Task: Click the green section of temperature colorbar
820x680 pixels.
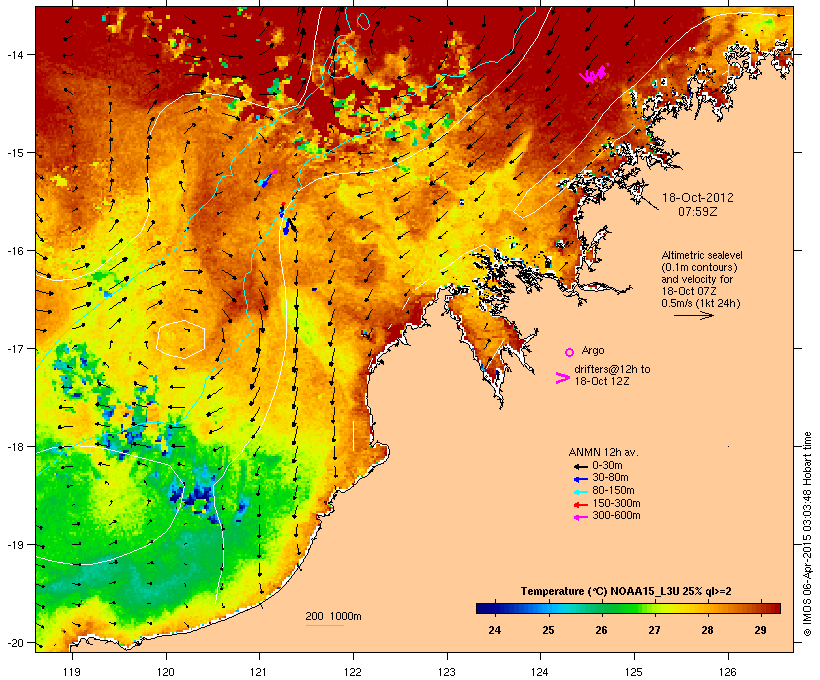Action: pyautogui.click(x=620, y=608)
